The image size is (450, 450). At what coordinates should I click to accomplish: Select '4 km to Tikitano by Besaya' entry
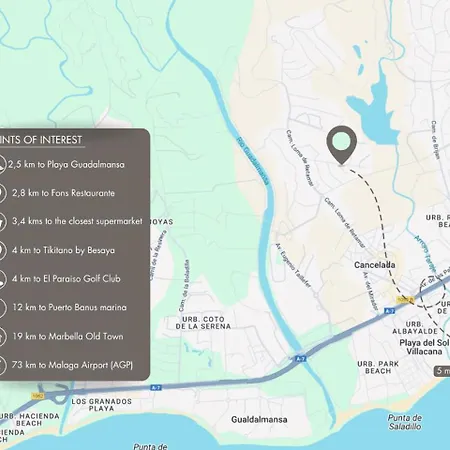click(x=63, y=250)
